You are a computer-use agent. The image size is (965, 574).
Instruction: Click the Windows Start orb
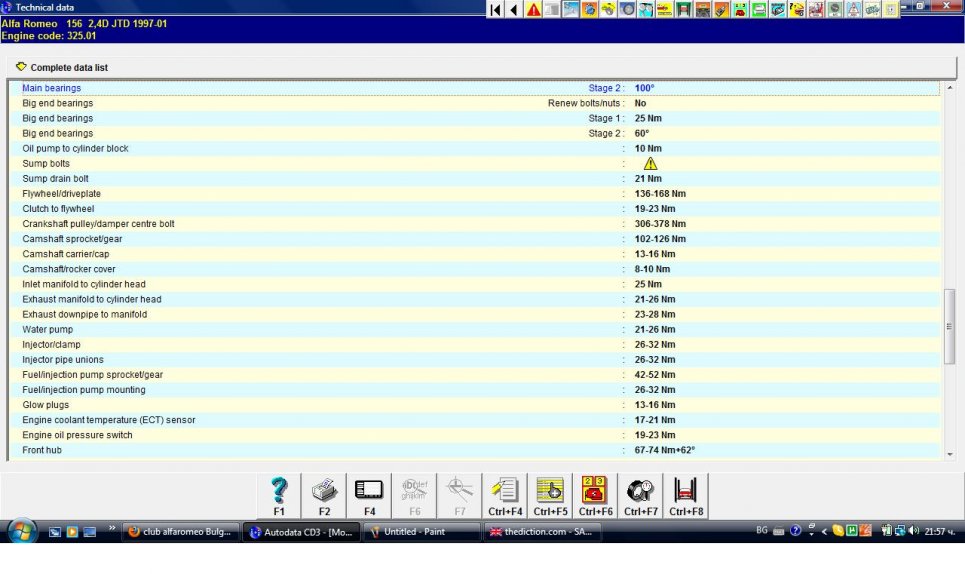[x=23, y=530]
